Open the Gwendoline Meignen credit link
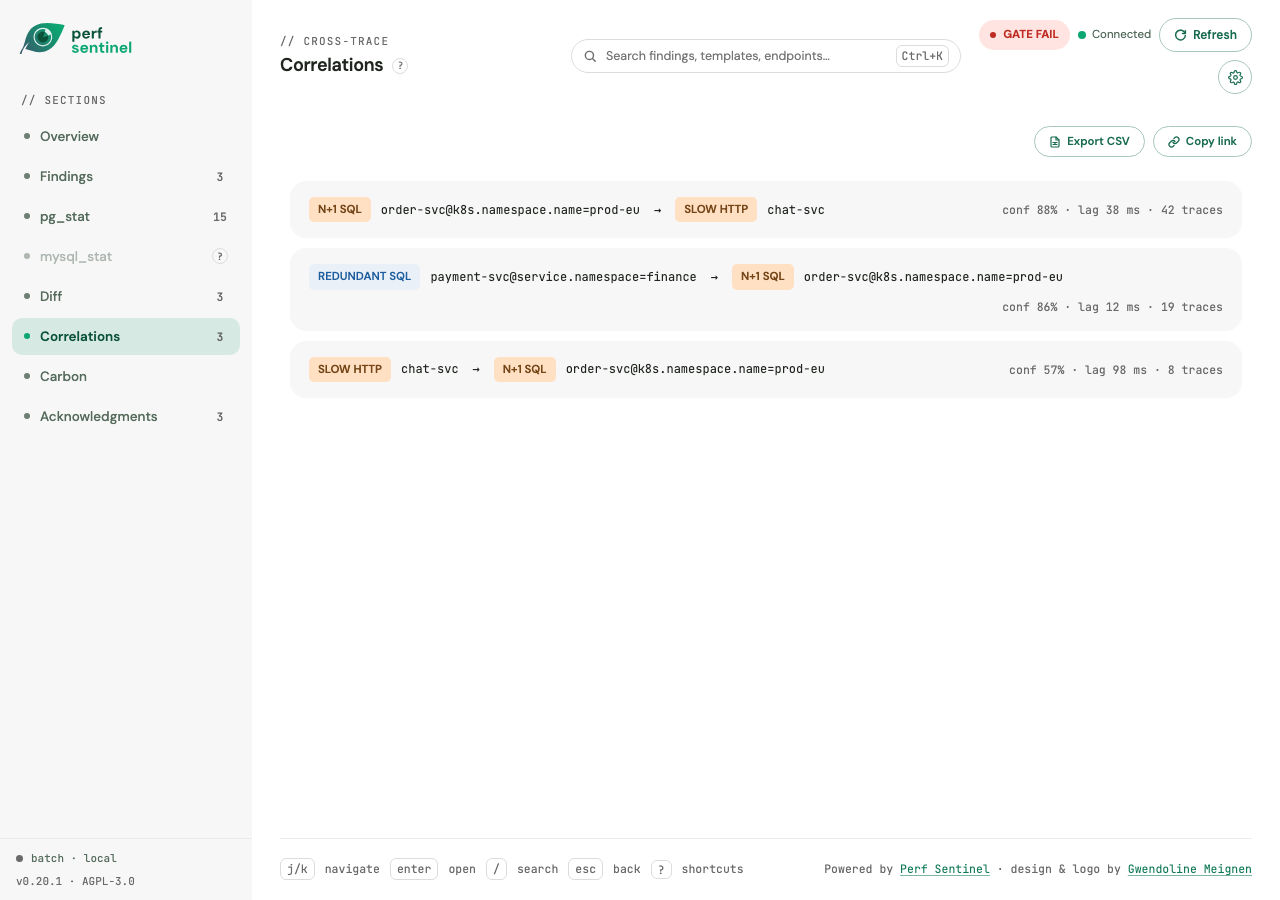Screen dimensions: 1280x900 pyautogui.click(x=1190, y=869)
